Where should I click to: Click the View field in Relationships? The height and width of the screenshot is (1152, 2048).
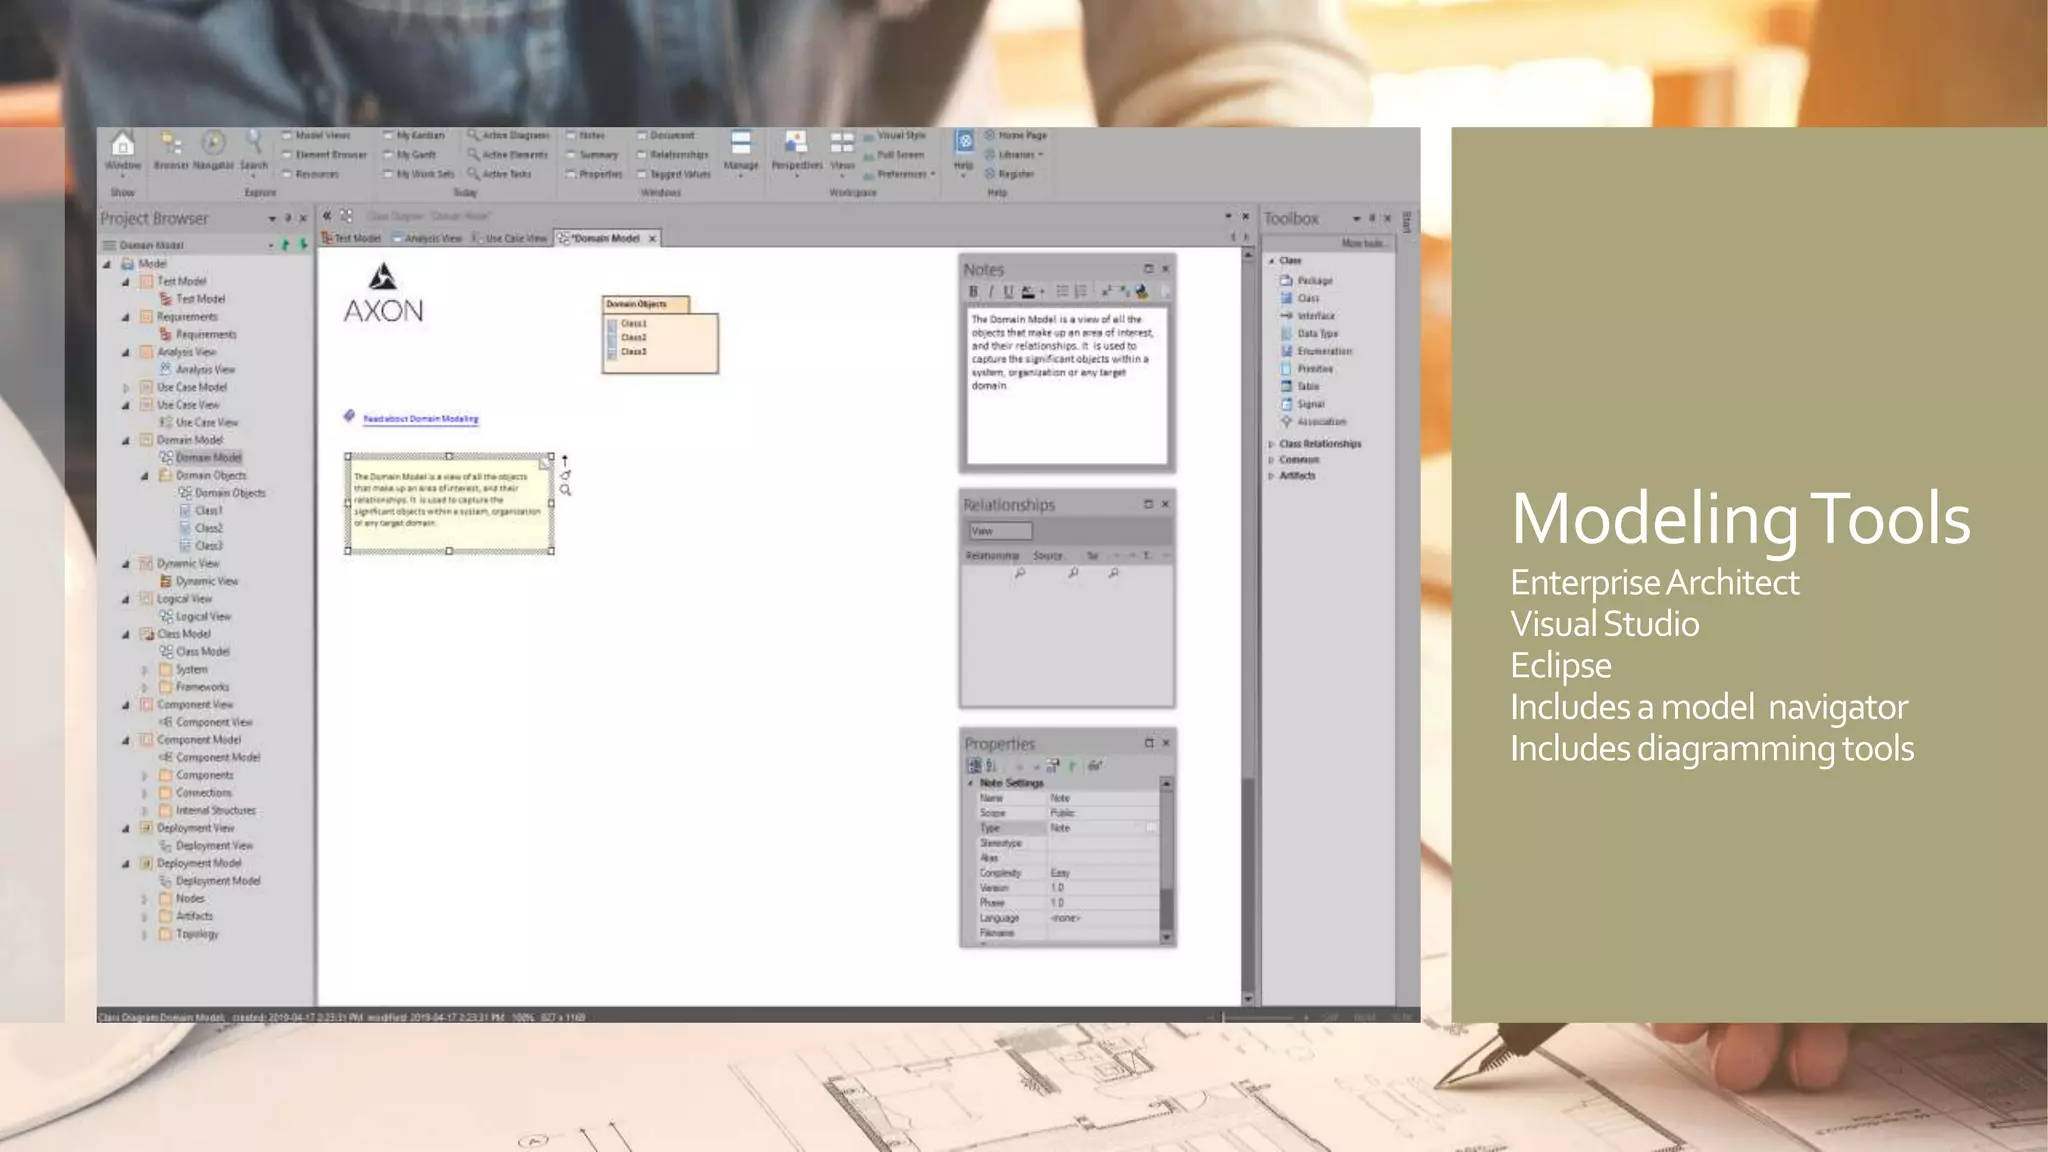[1000, 532]
